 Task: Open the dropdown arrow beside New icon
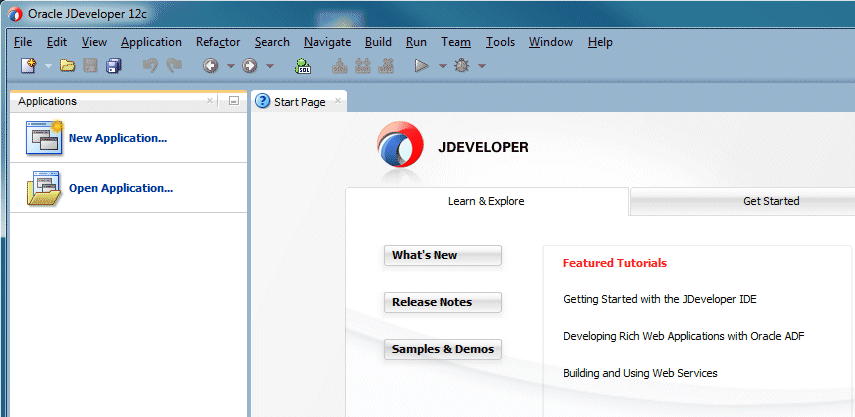[x=48, y=66]
